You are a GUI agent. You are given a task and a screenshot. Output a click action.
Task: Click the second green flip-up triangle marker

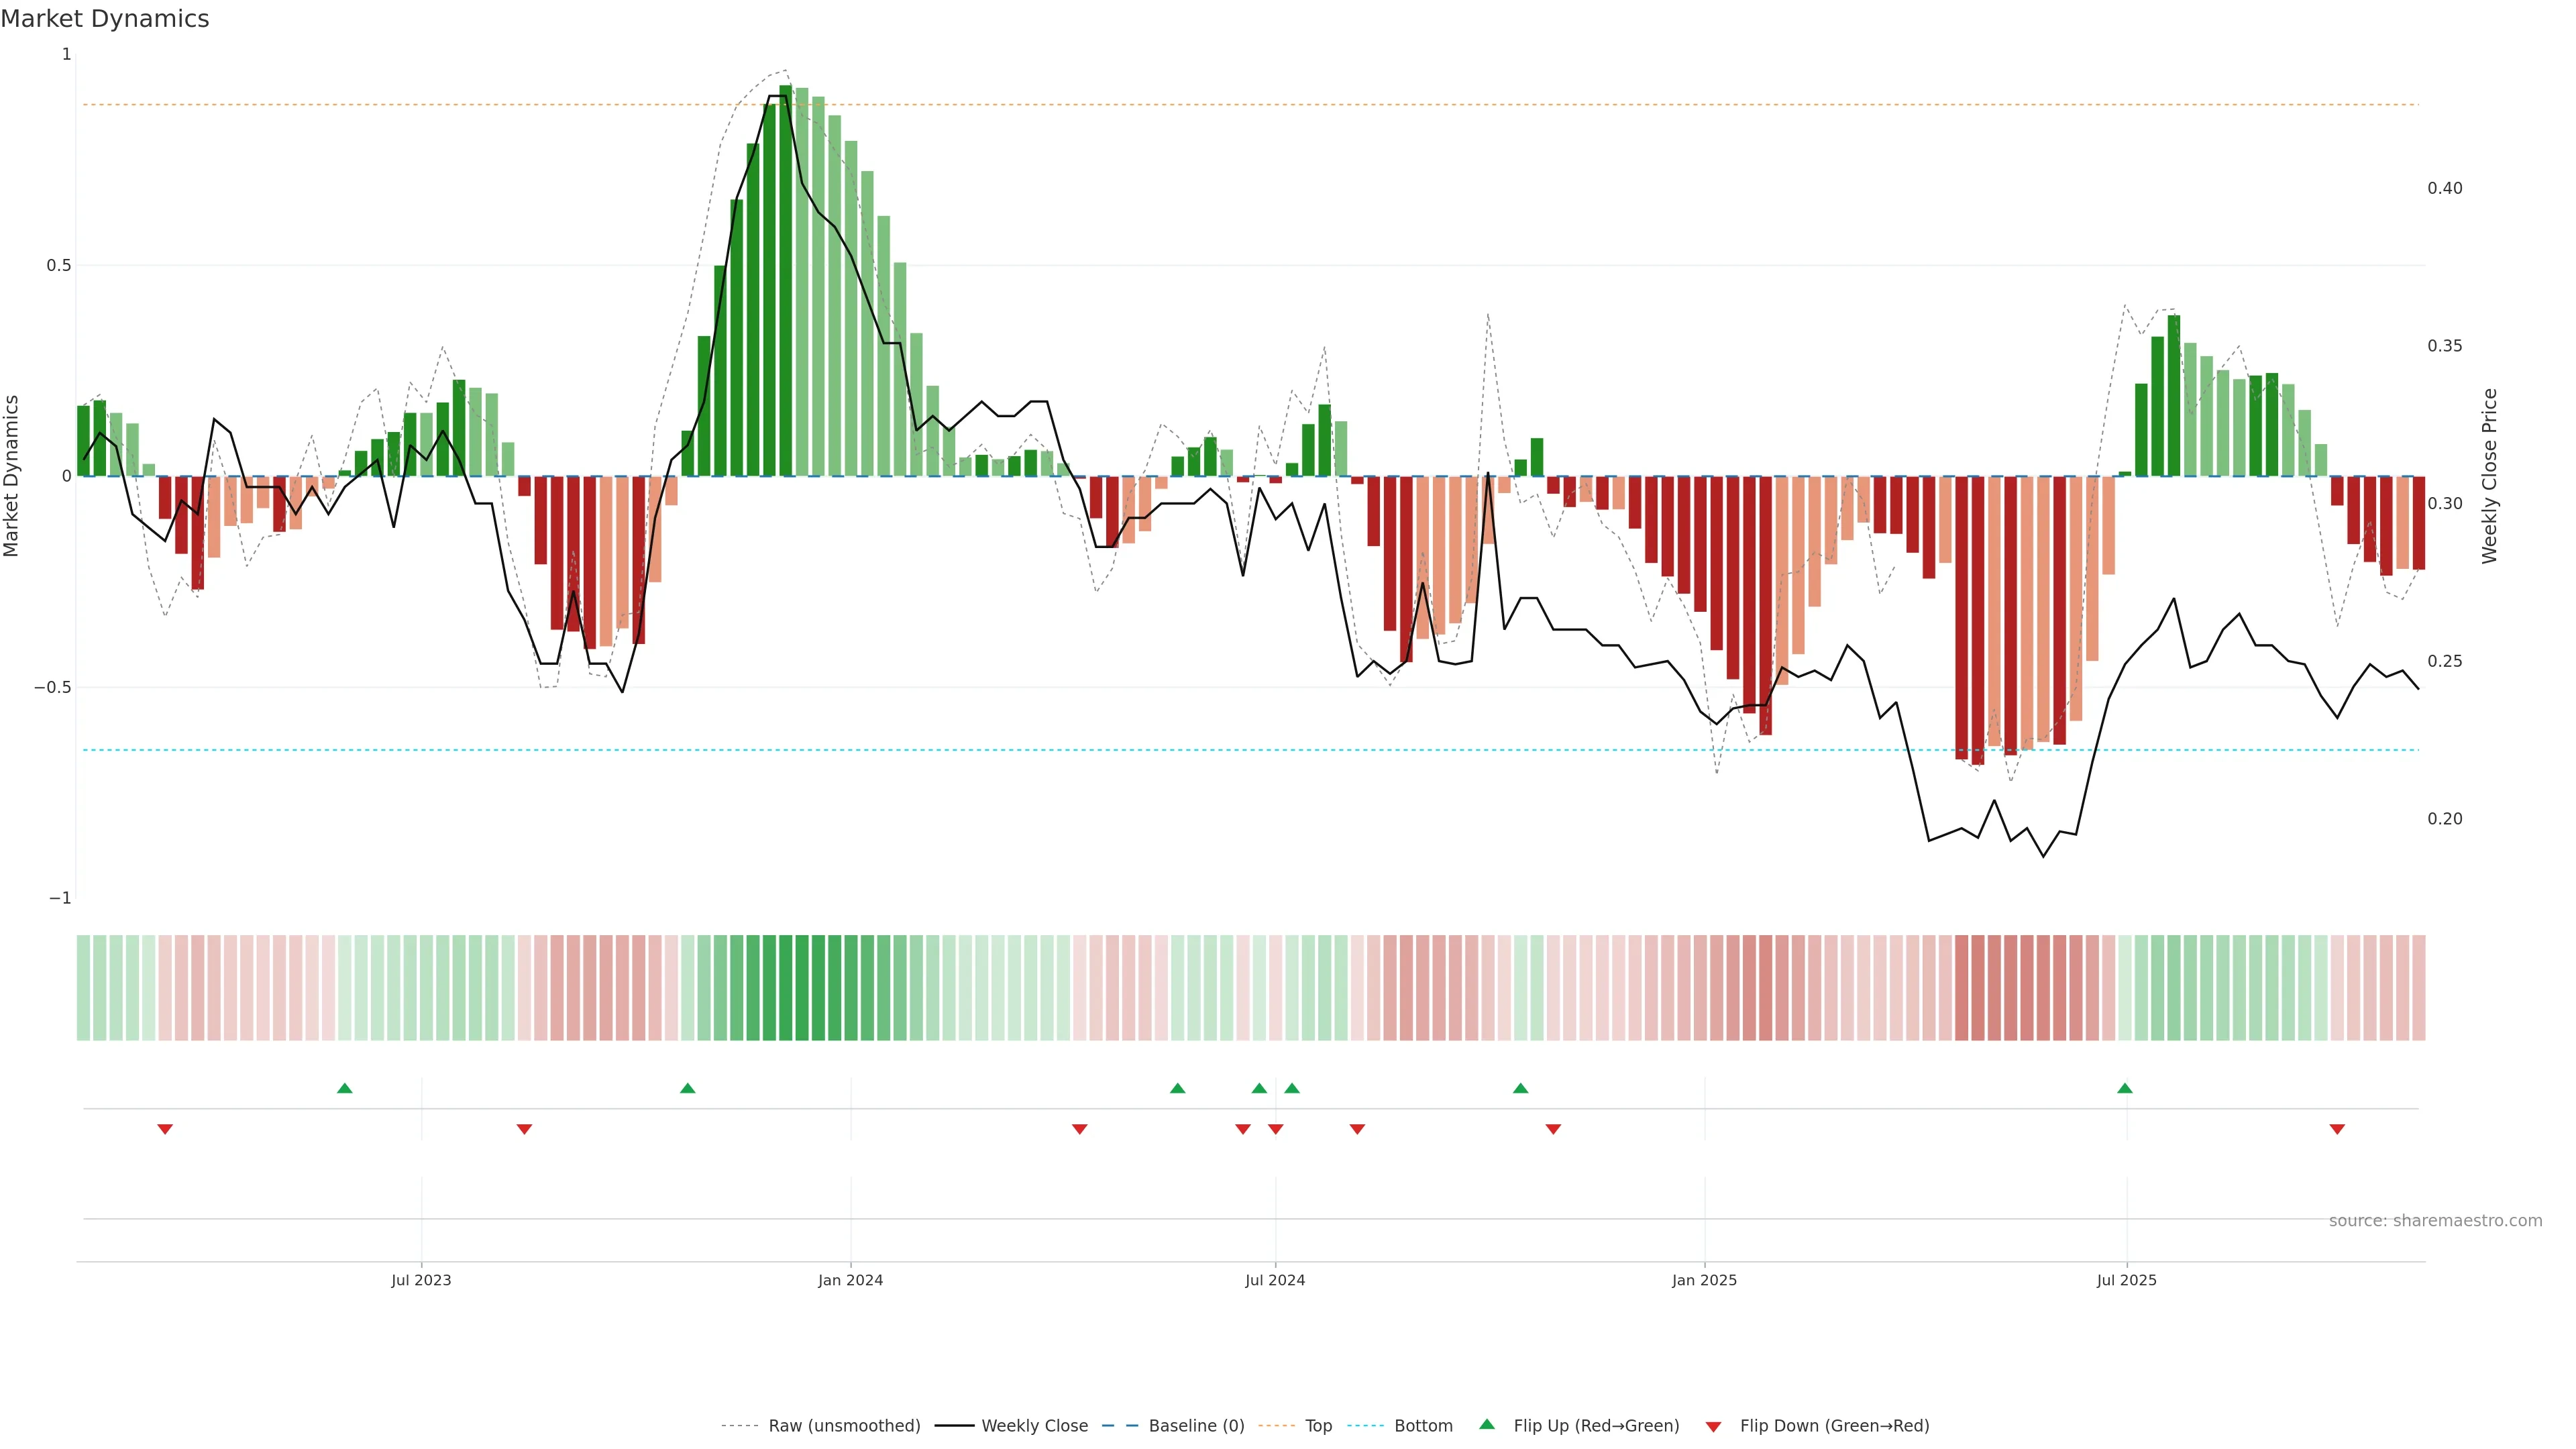pos(687,1088)
